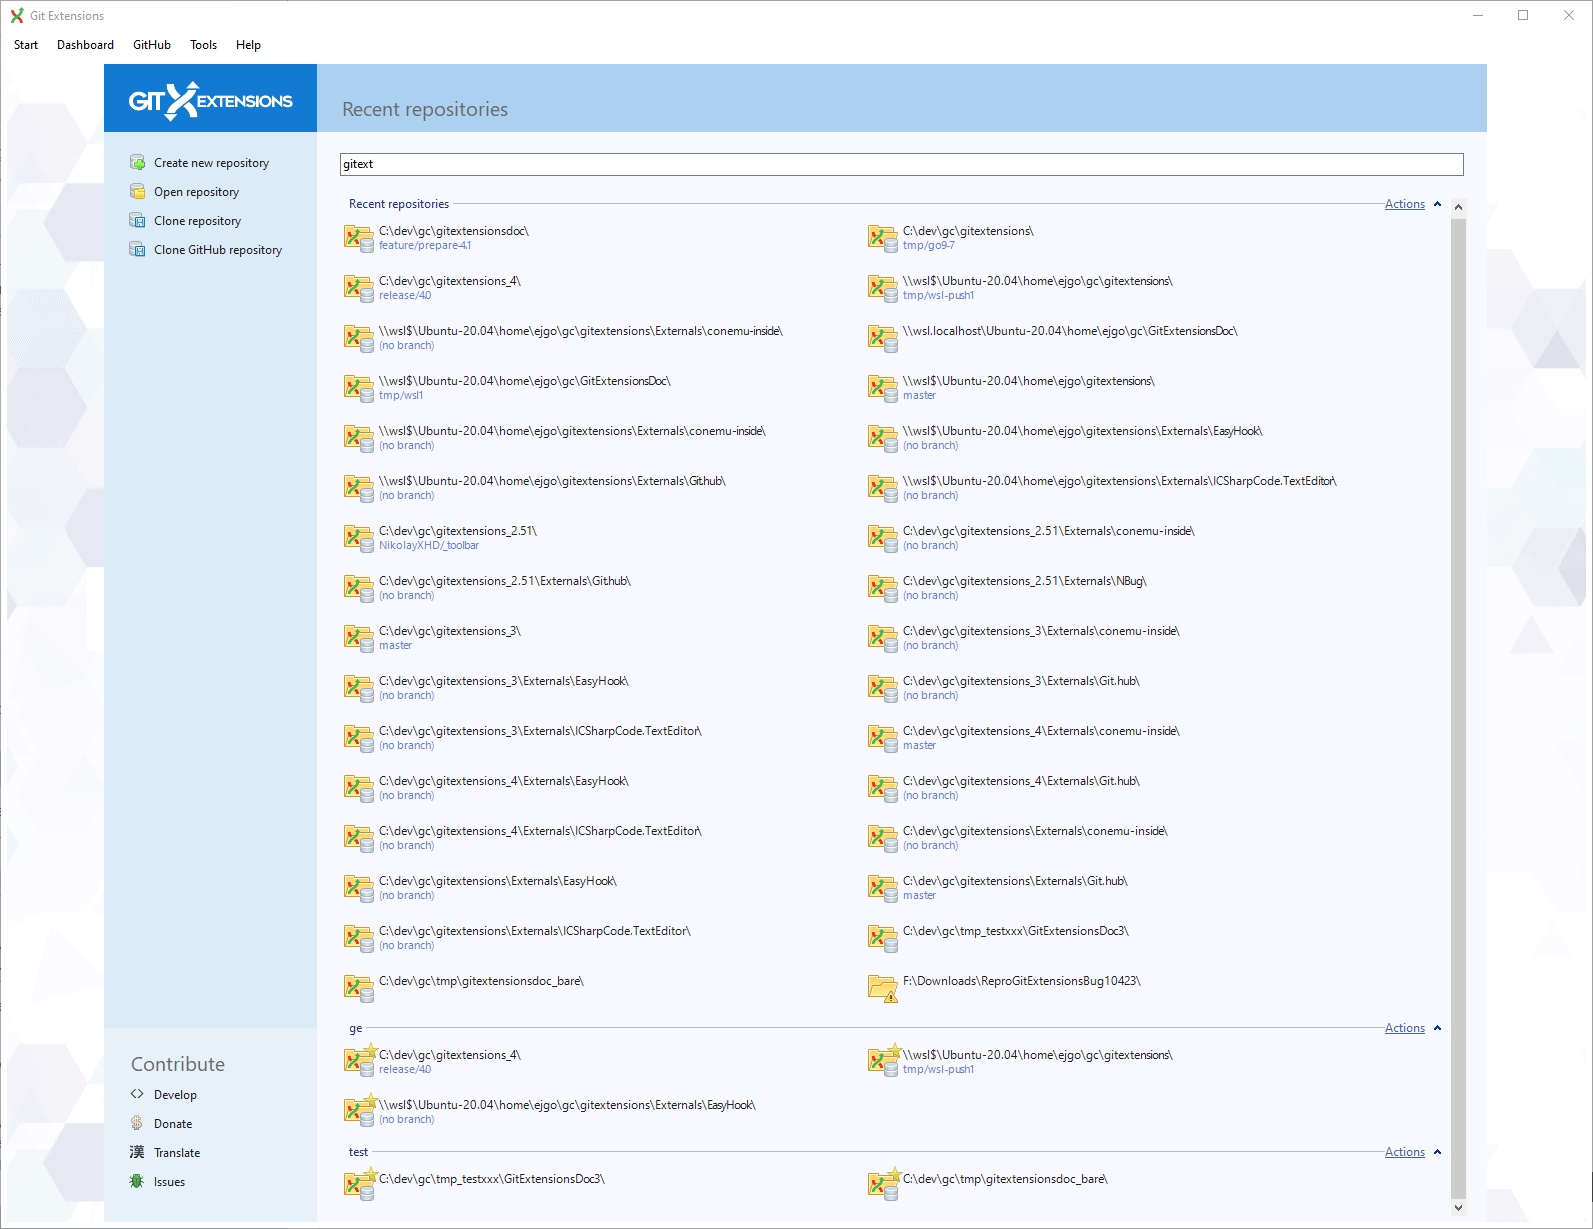Click repo icon for C:\dev\gc\gitextensions_2.51\

point(359,538)
